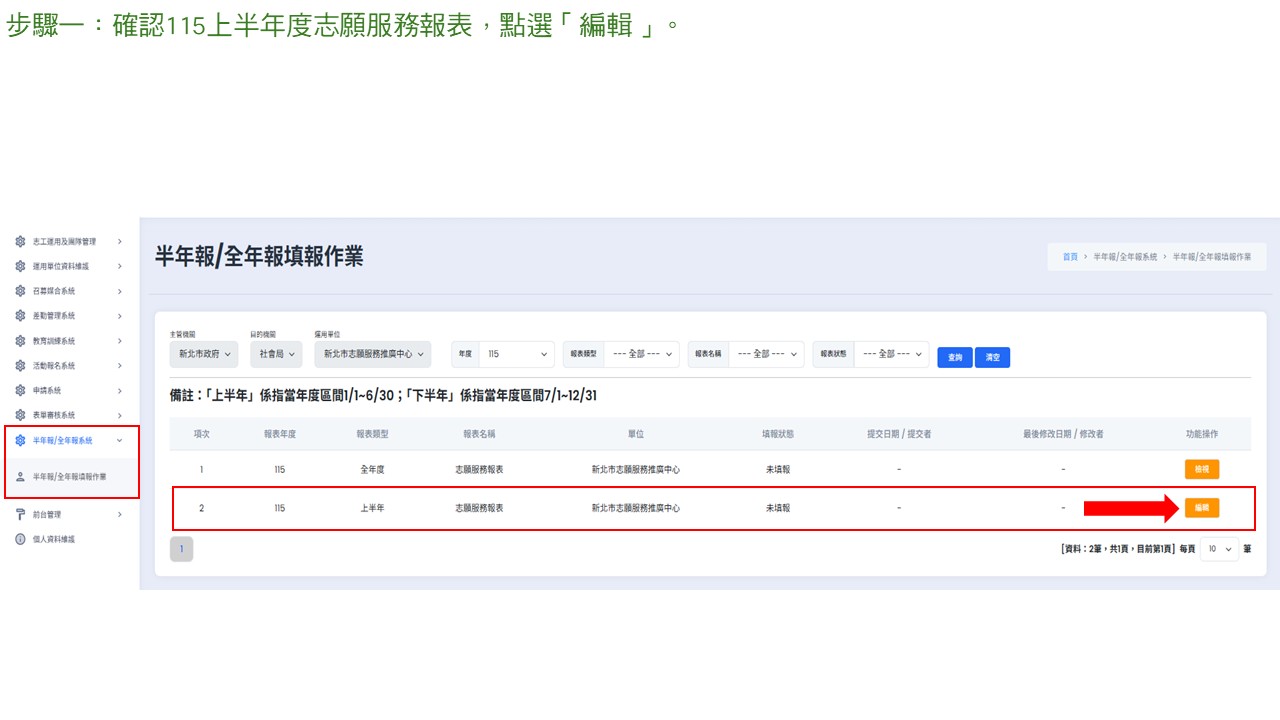Viewport: 1280px width, 720px height.
Task: Click blue 清空 clear button
Action: pyautogui.click(x=992, y=357)
